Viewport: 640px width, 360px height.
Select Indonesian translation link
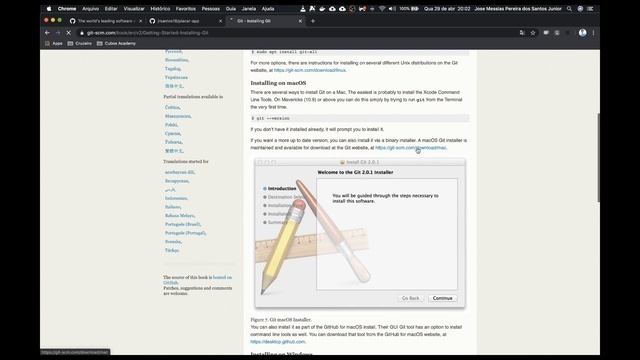(x=176, y=198)
